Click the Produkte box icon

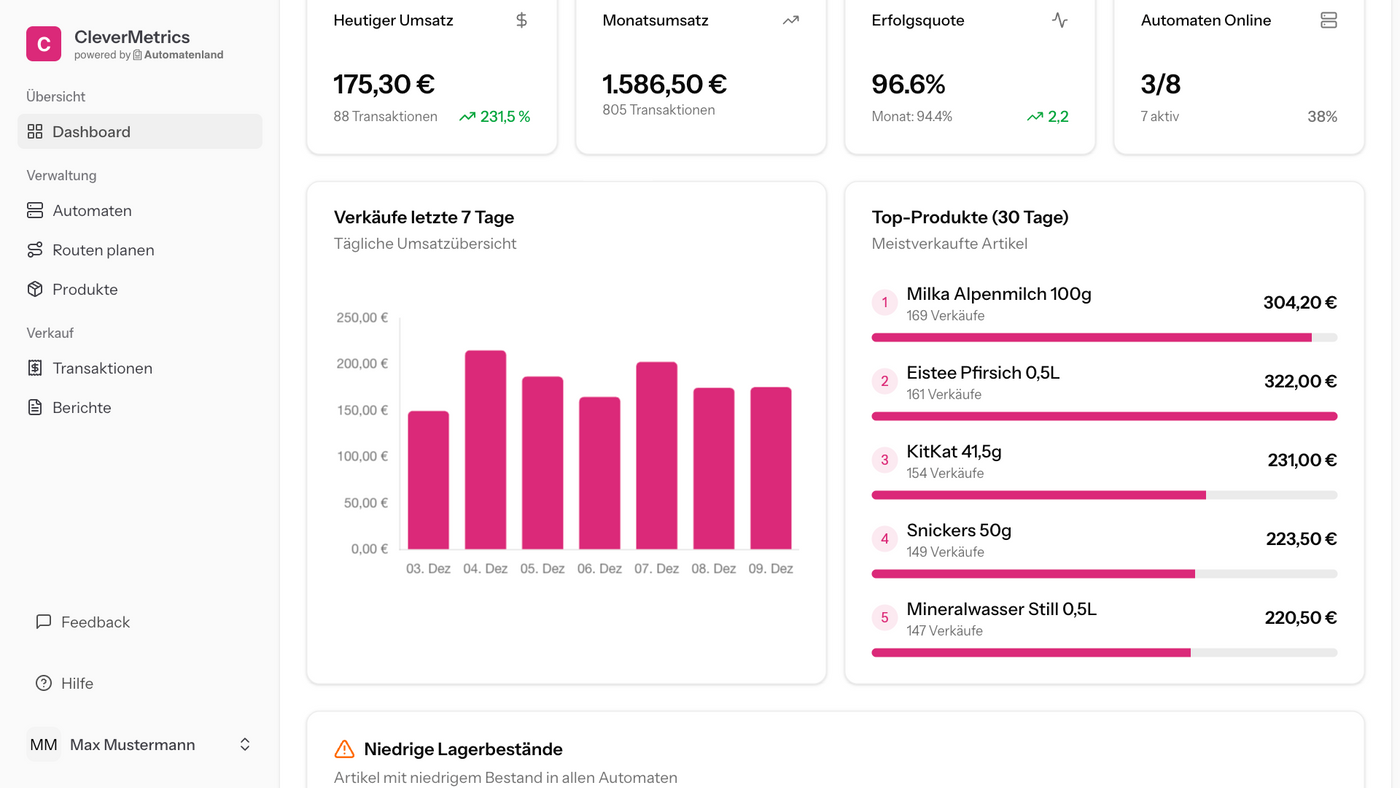point(35,289)
